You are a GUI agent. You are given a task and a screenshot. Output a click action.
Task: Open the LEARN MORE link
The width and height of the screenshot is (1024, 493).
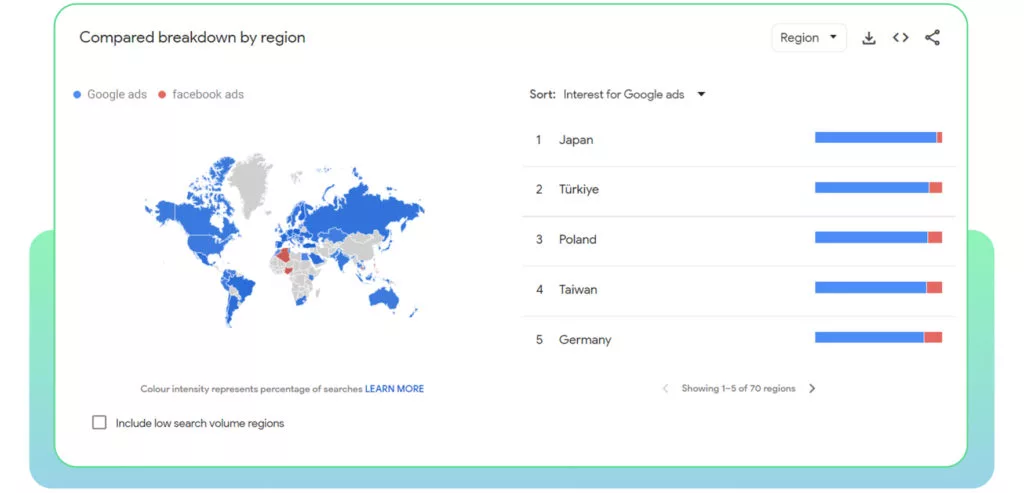pyautogui.click(x=394, y=389)
